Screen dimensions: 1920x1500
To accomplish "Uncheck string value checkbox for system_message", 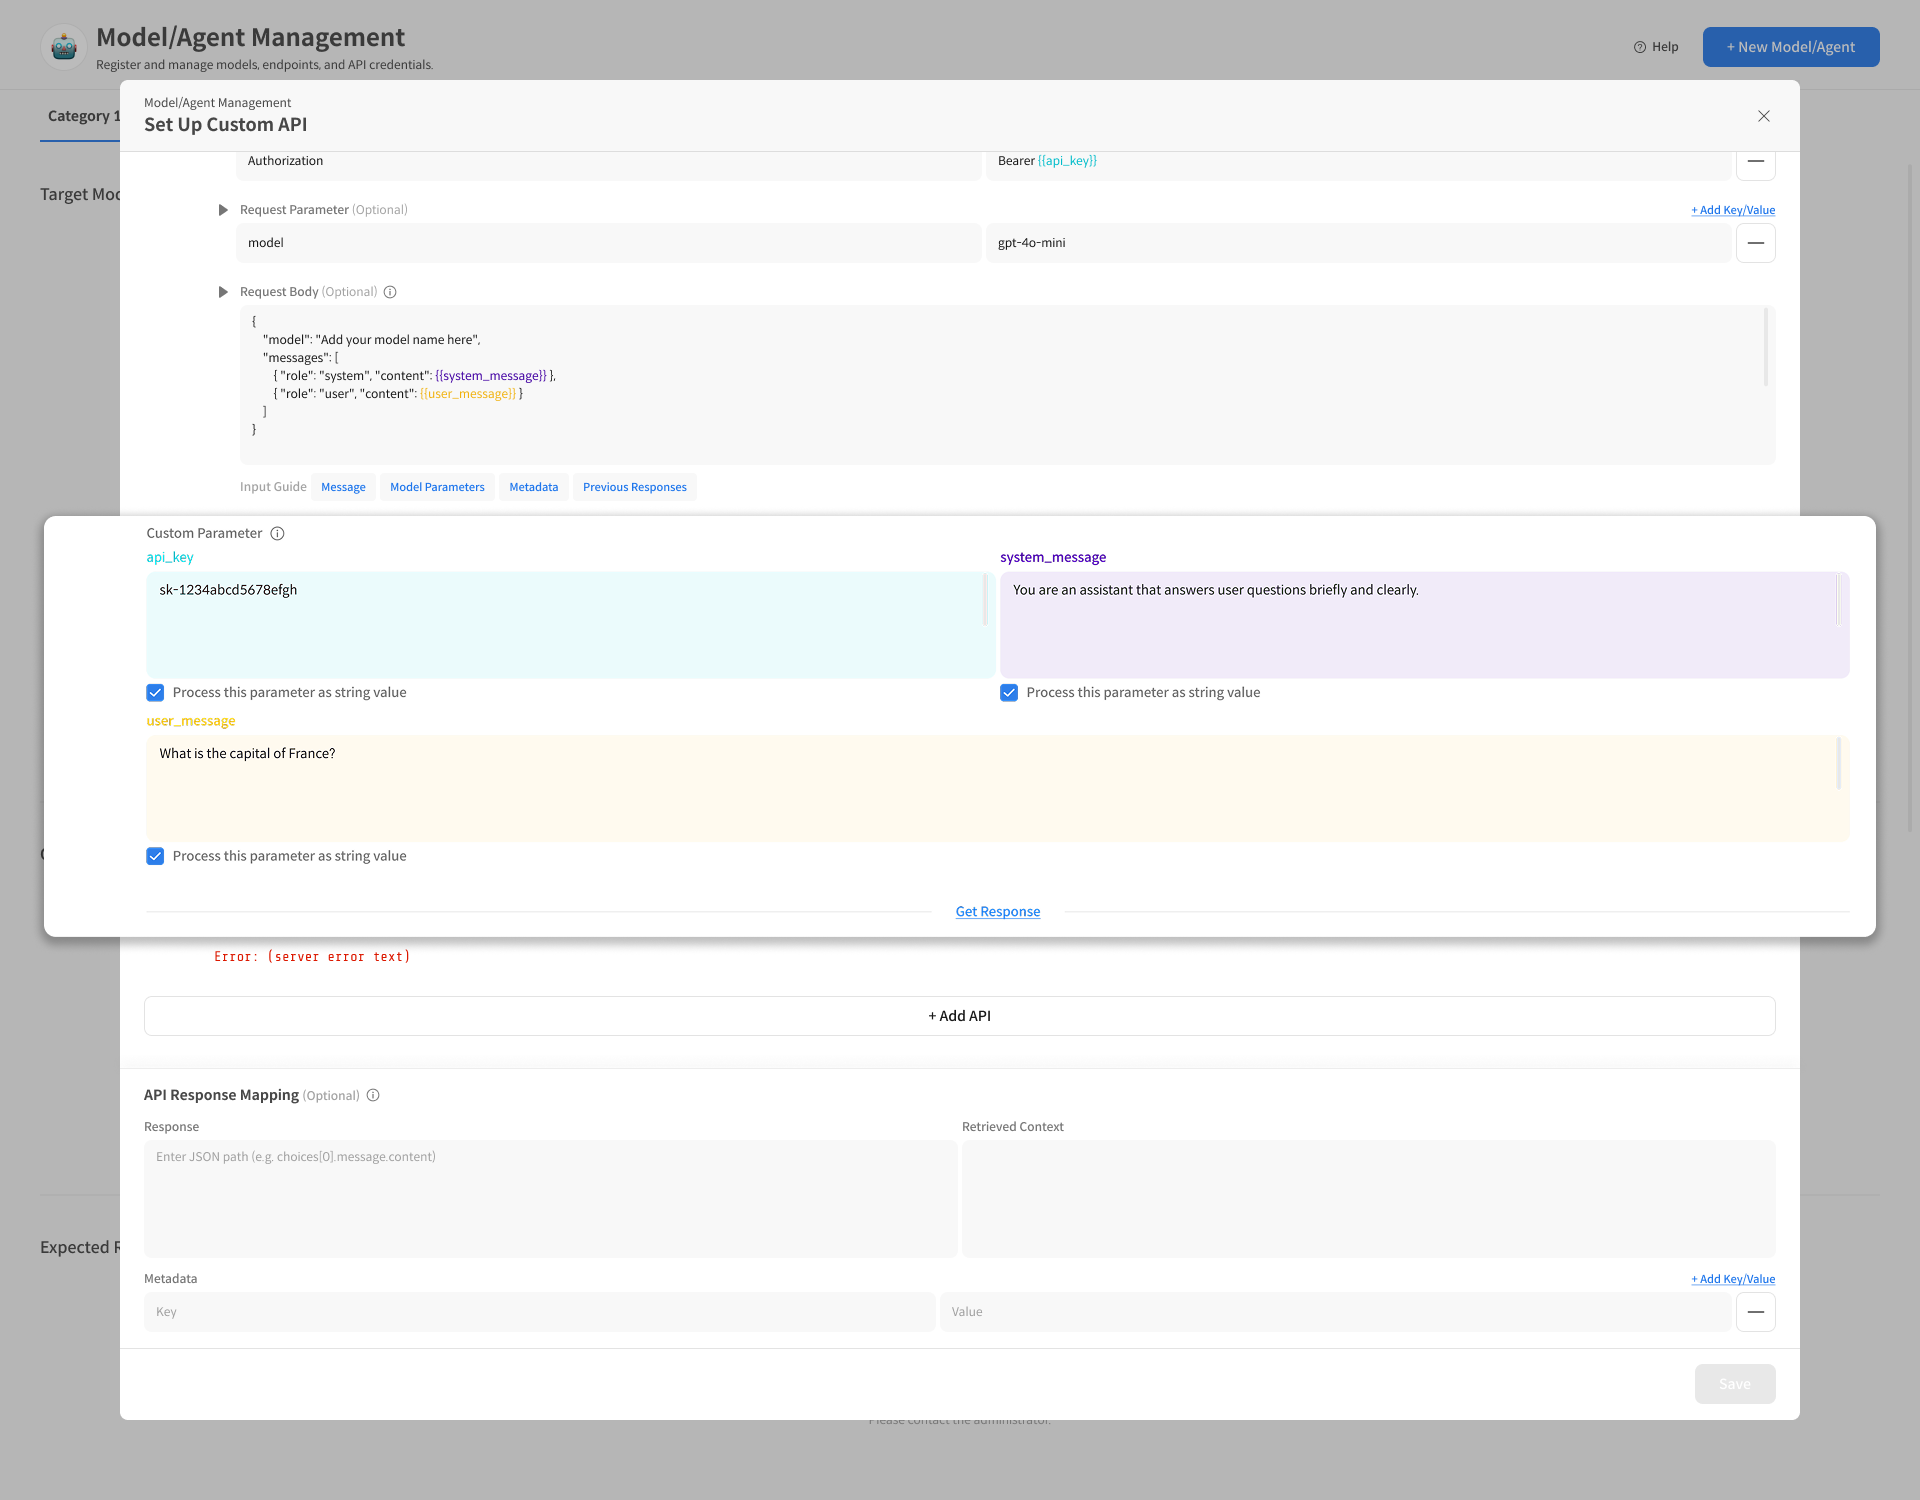I will [x=1009, y=693].
